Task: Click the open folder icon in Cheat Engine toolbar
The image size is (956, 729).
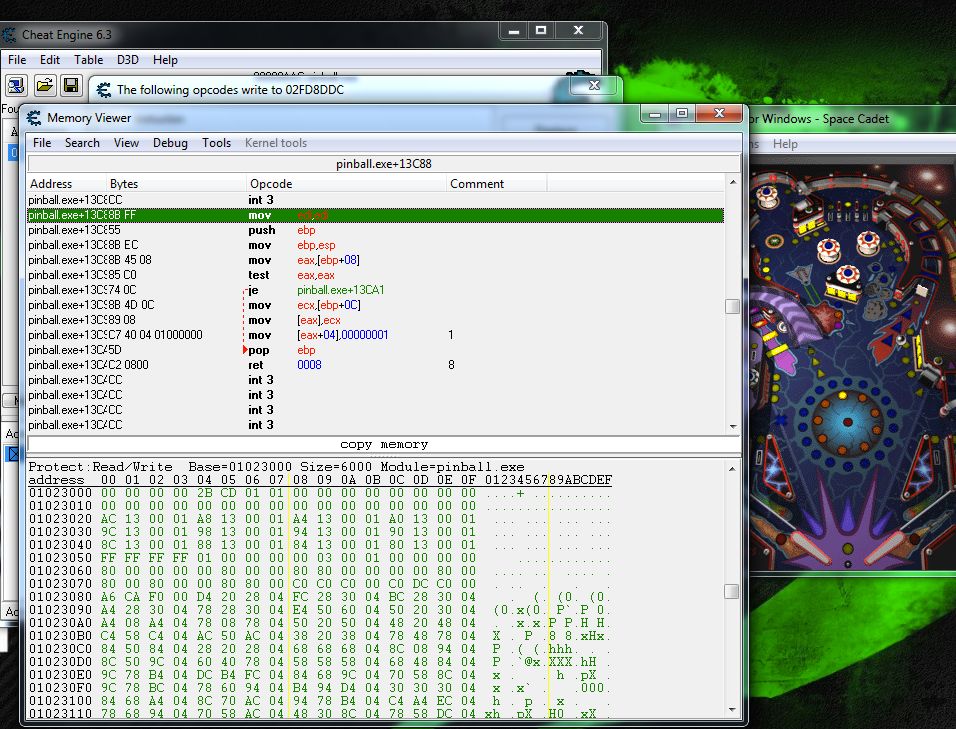Action: (x=45, y=85)
